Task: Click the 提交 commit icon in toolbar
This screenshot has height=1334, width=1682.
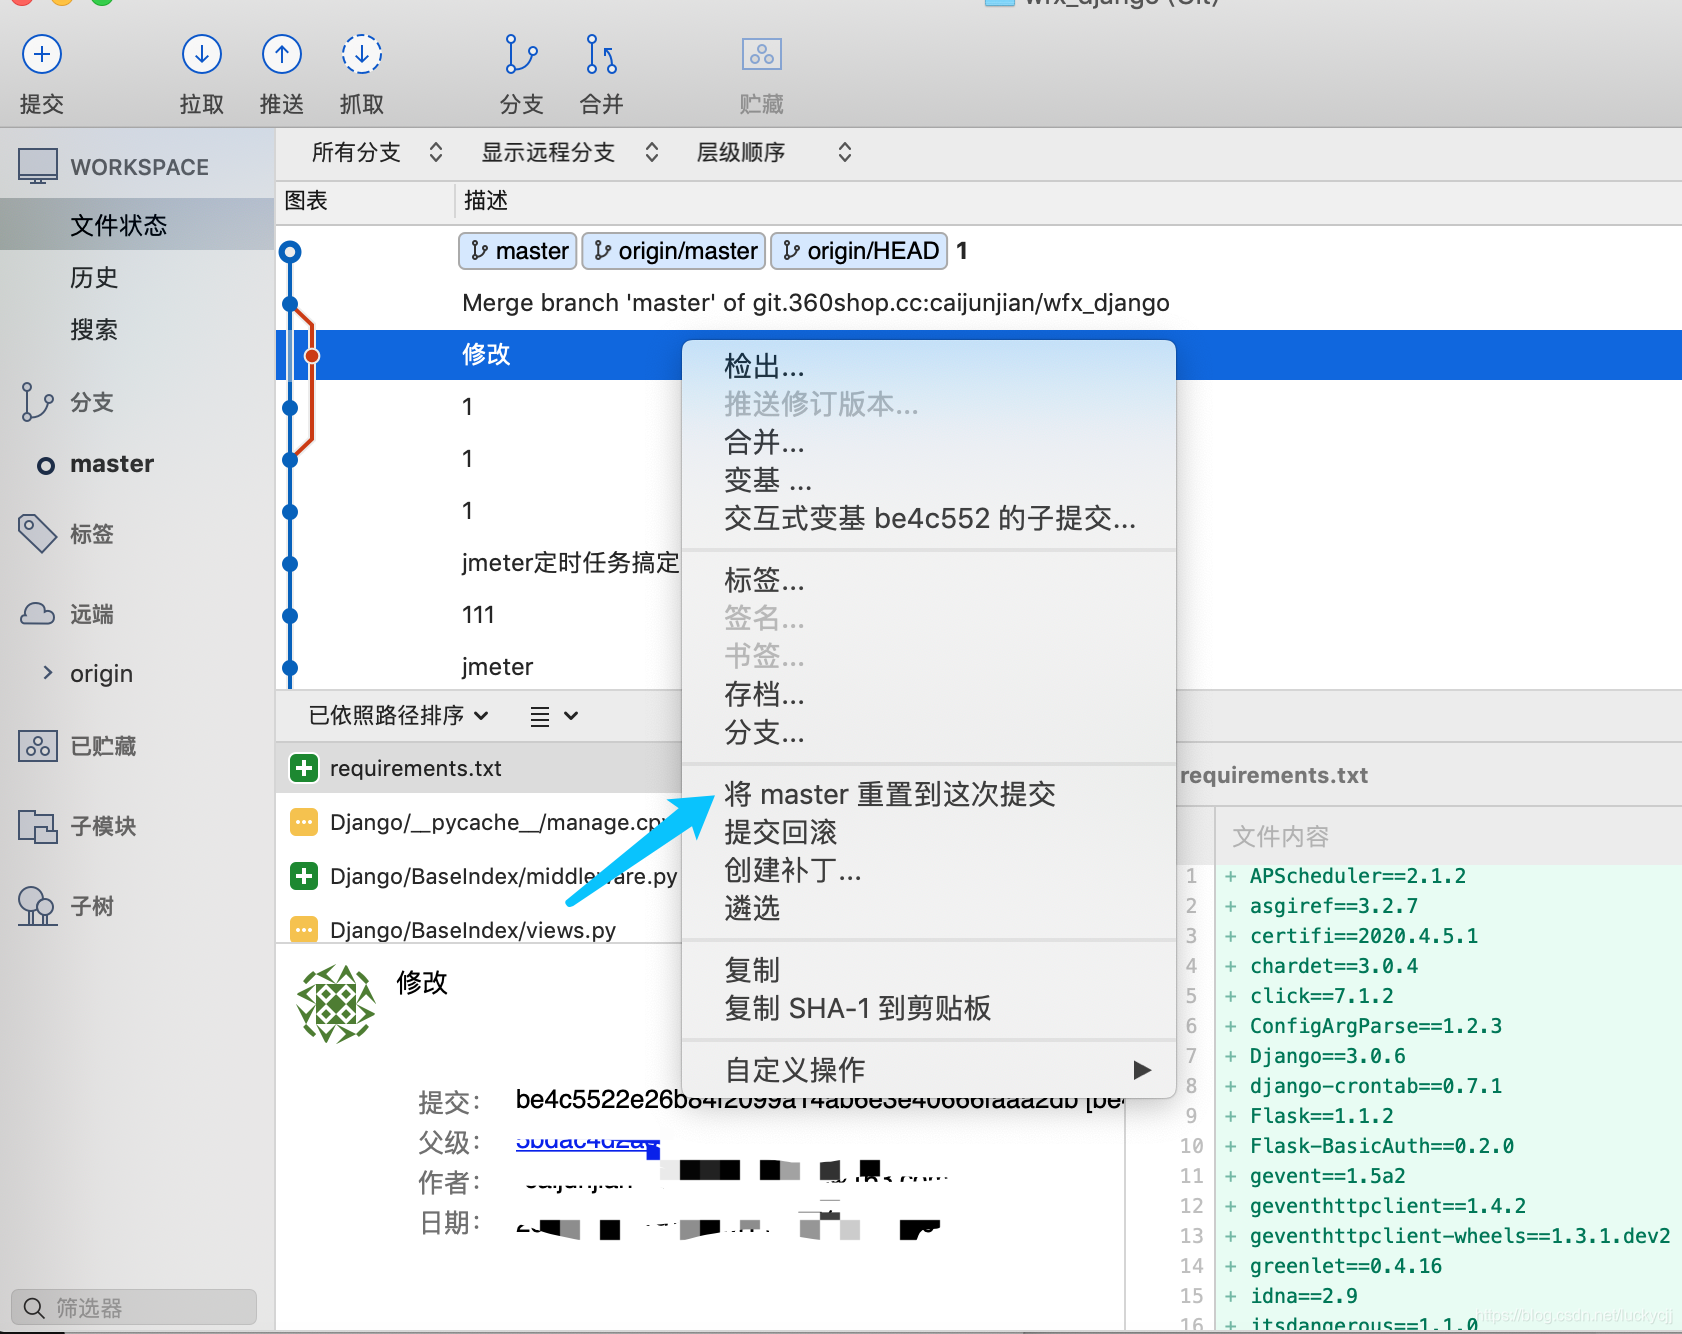Action: tap(41, 54)
